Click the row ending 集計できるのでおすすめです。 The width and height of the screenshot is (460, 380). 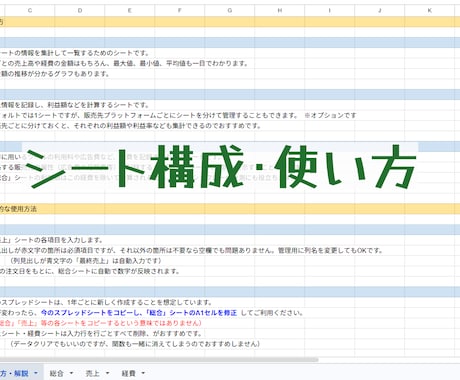coord(131,126)
